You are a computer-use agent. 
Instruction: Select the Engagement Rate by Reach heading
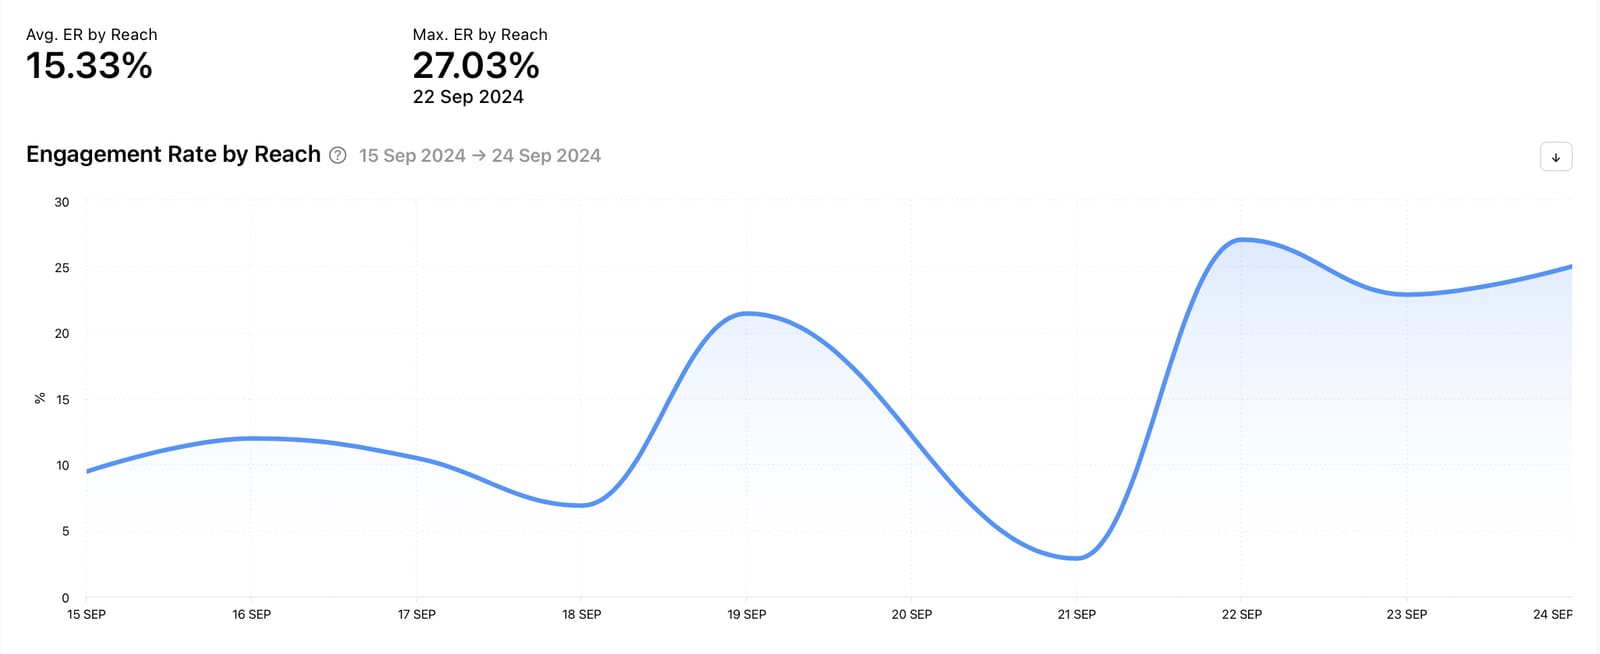[x=172, y=154]
